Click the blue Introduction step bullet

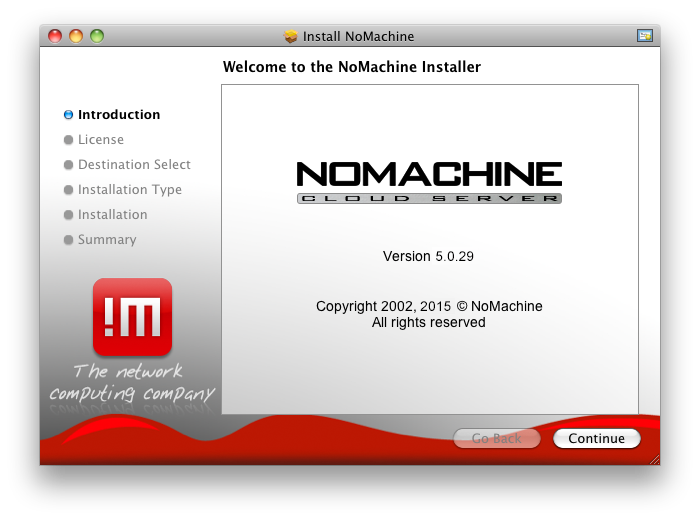tap(68, 115)
